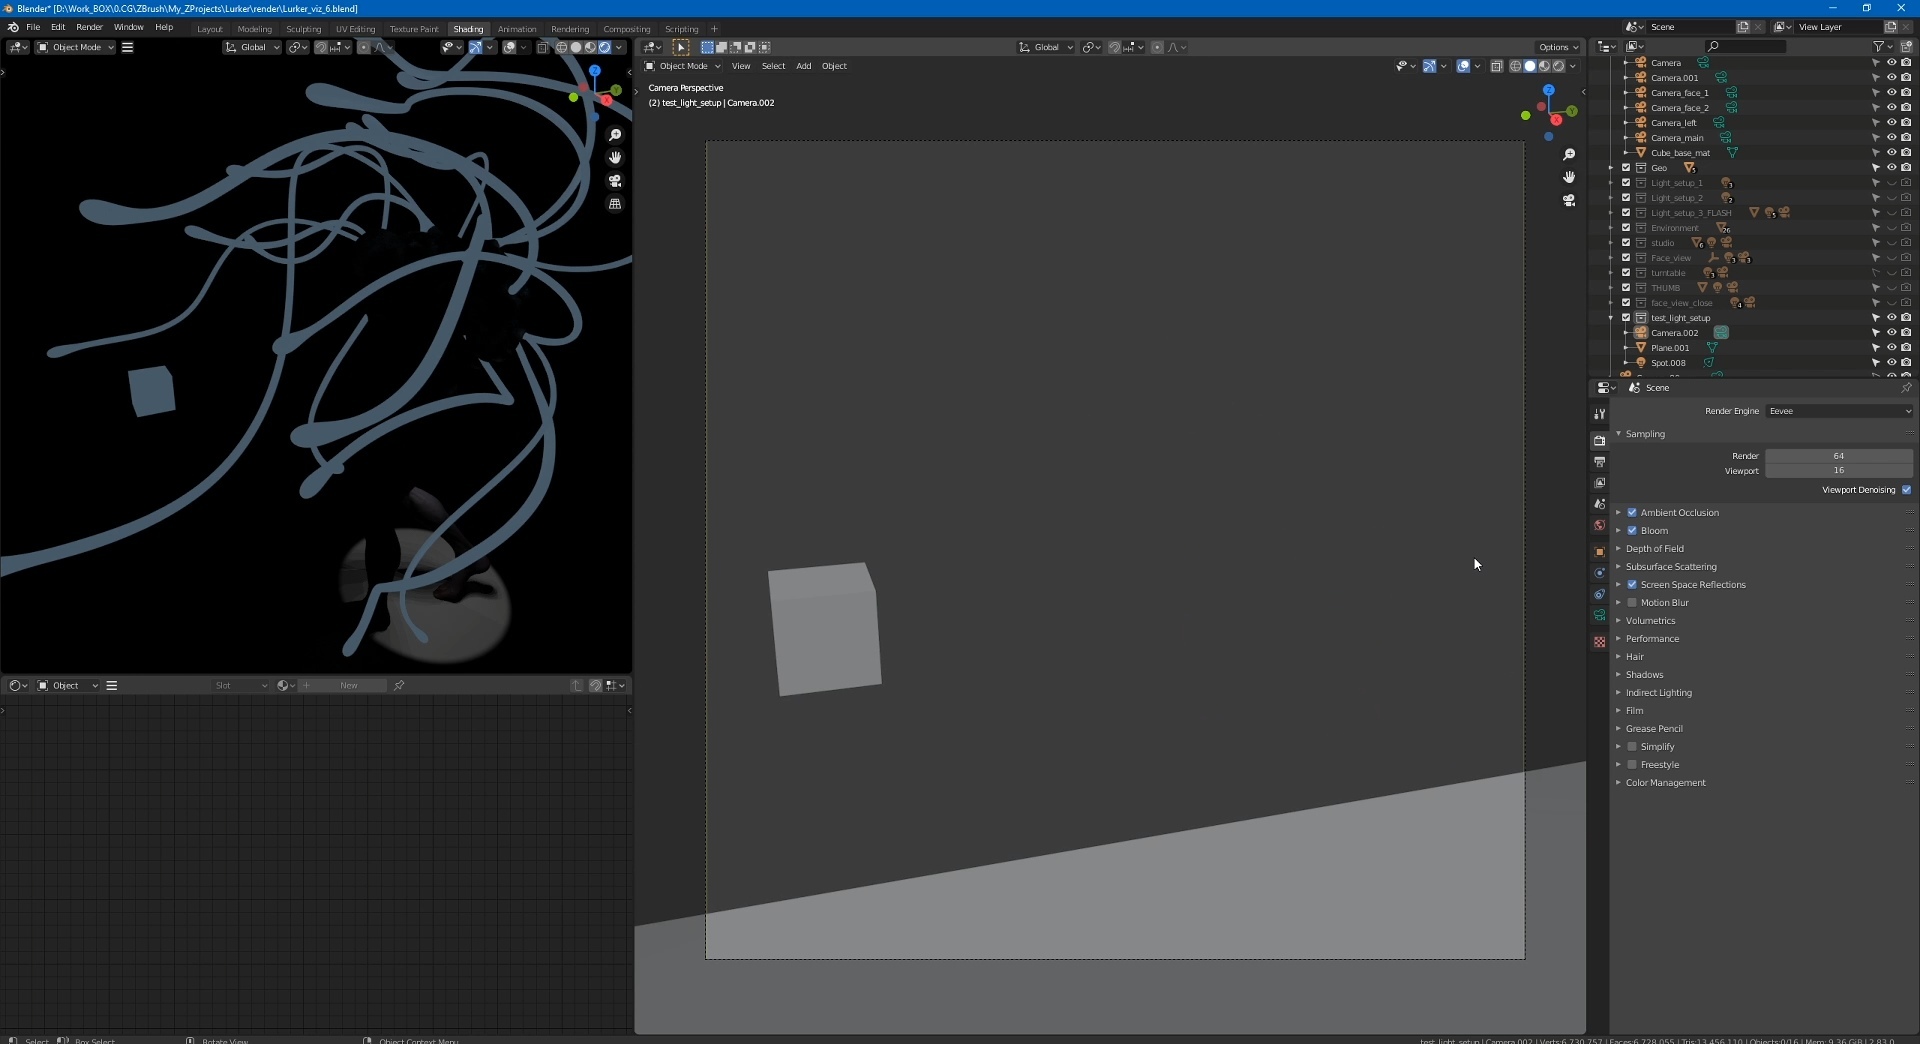Disable the Bloom checkbox
Screen dimensions: 1920x1044
[1632, 531]
